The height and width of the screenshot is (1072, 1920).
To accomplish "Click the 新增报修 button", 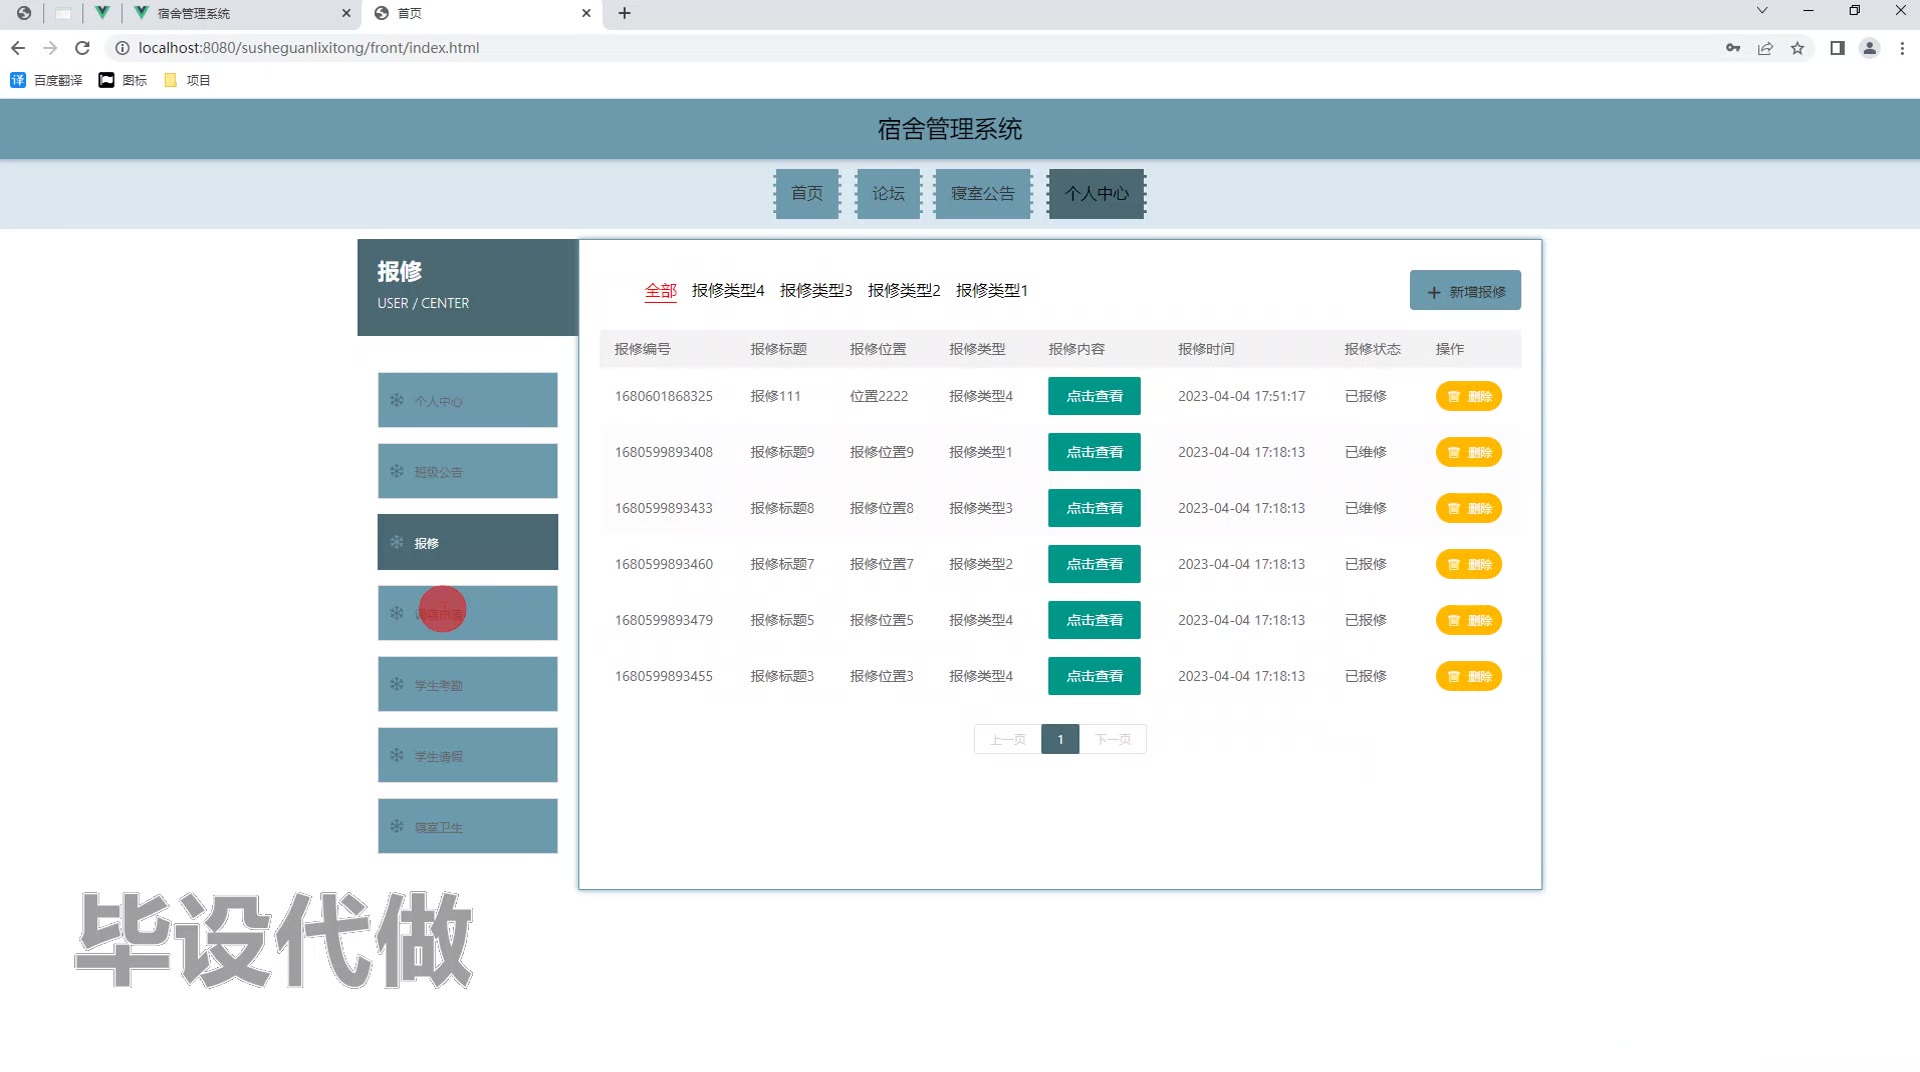I will [x=1465, y=291].
